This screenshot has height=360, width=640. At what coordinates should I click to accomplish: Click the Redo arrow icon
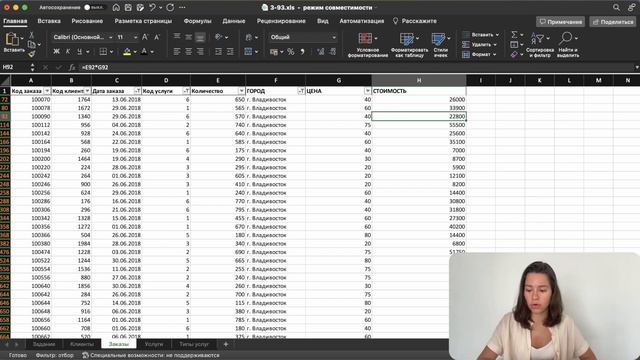[170, 7]
